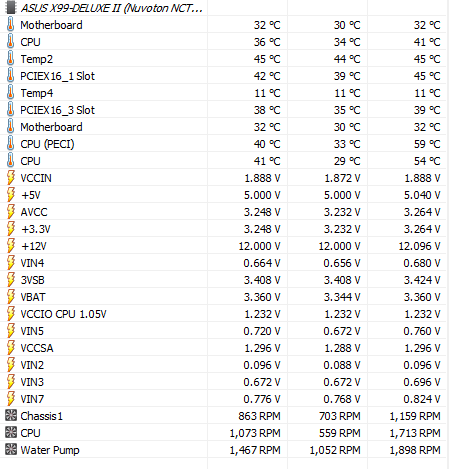Click the lightning icon beside VIN3
The height and width of the screenshot is (469, 449).
pos(11,382)
